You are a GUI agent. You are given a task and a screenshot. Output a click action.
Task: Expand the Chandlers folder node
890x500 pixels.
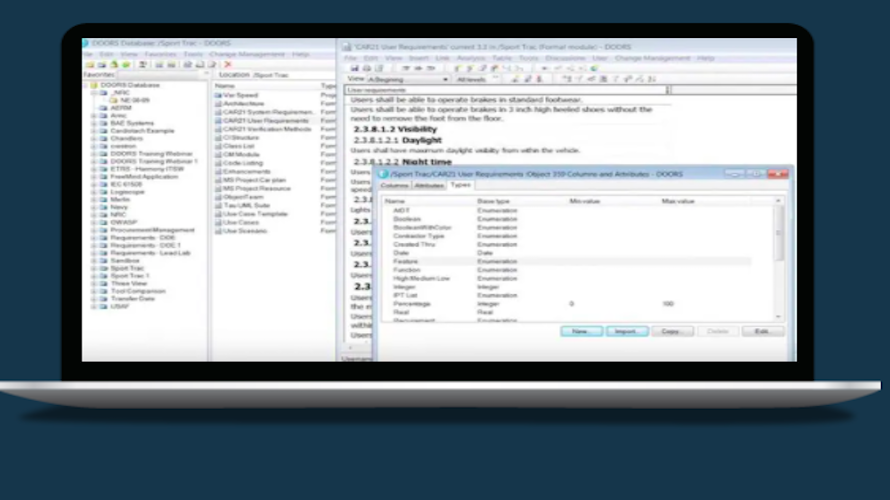pyautogui.click(x=94, y=138)
